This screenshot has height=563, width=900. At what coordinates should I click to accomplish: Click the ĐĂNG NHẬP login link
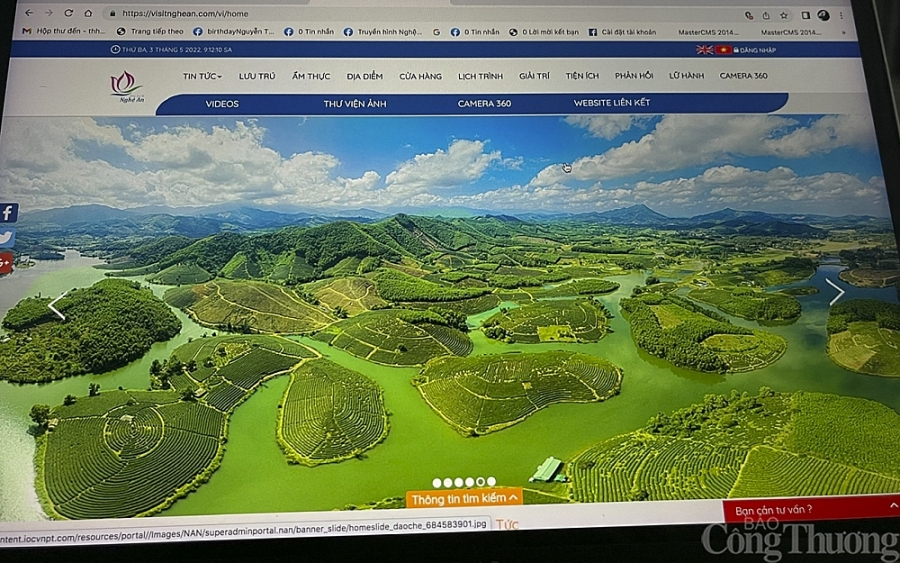[x=758, y=50]
